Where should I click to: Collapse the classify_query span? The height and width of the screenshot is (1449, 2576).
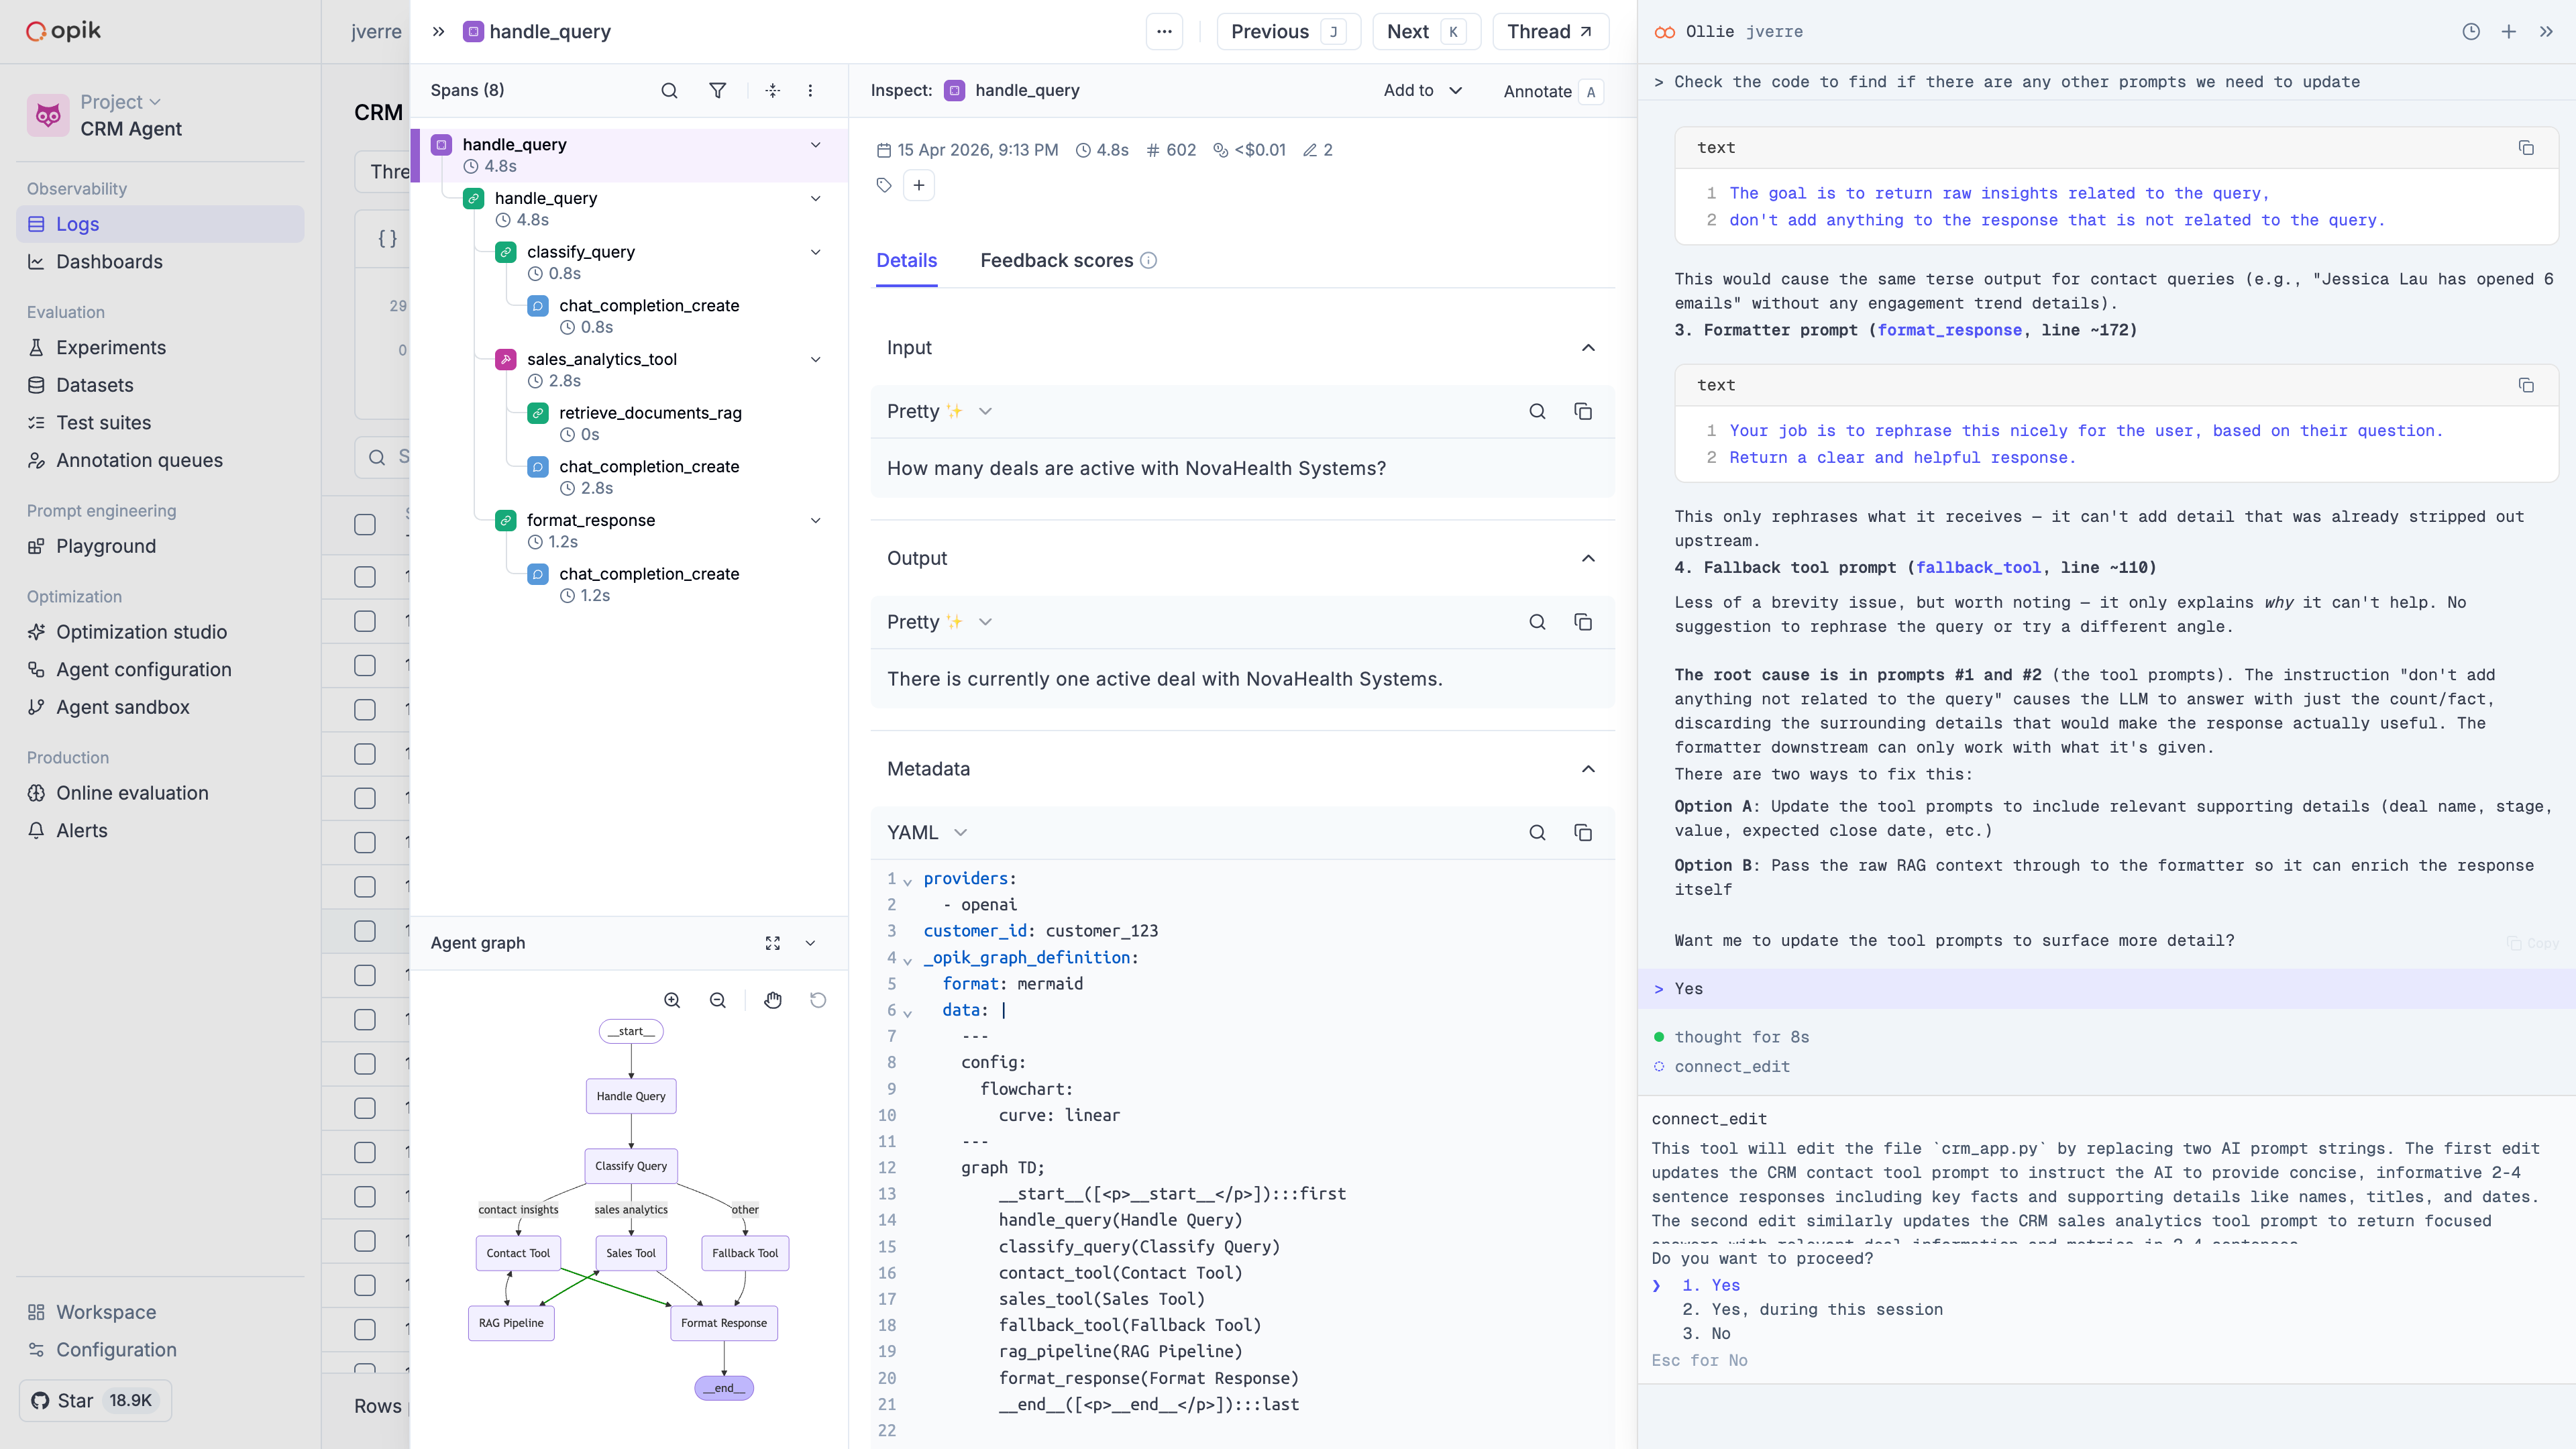click(816, 252)
